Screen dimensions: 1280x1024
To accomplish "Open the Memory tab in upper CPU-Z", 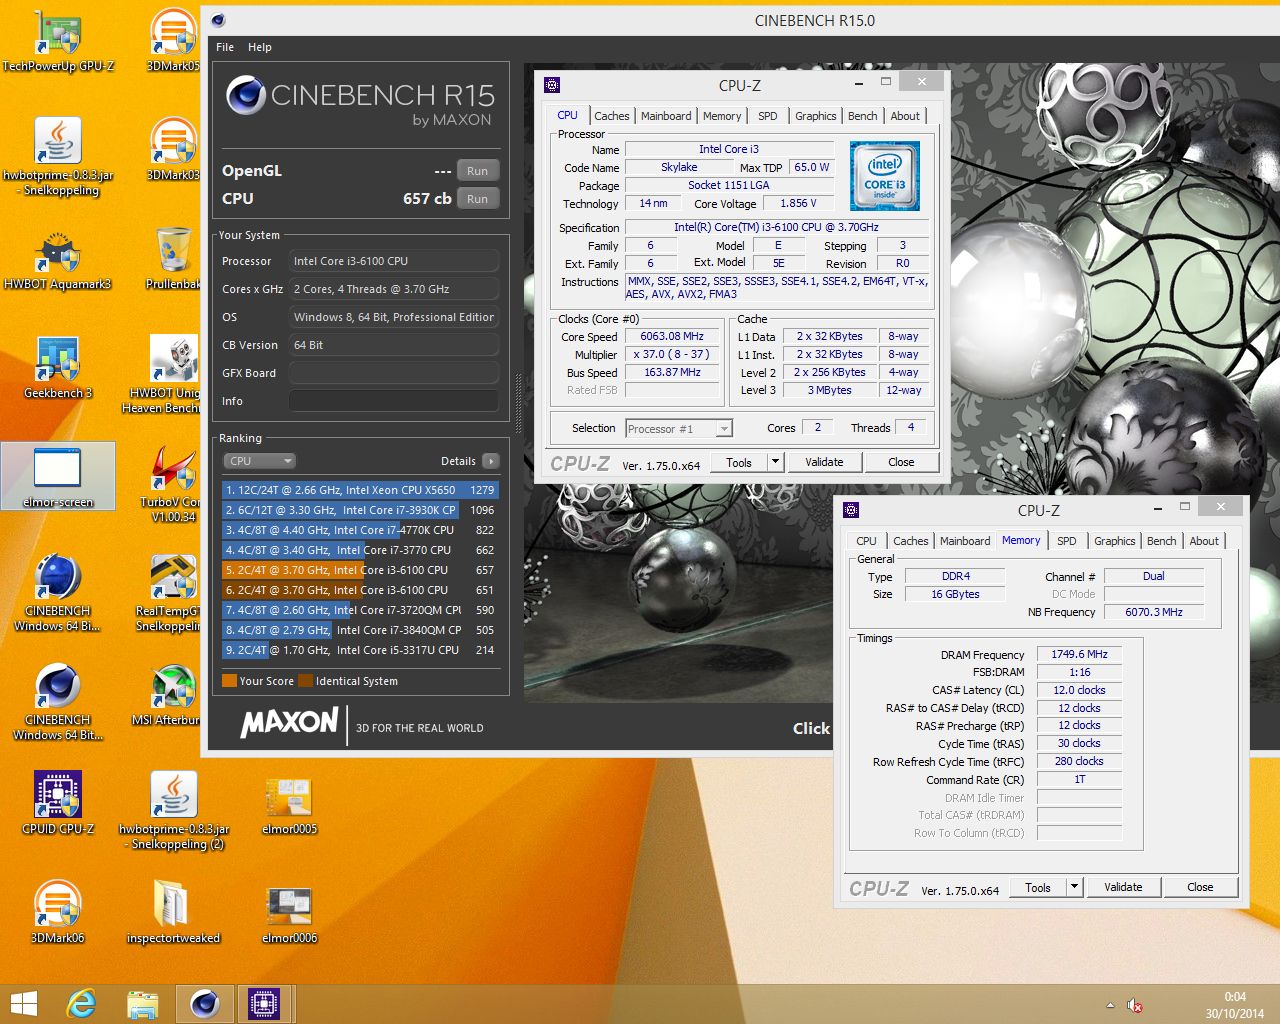I will (x=722, y=116).
